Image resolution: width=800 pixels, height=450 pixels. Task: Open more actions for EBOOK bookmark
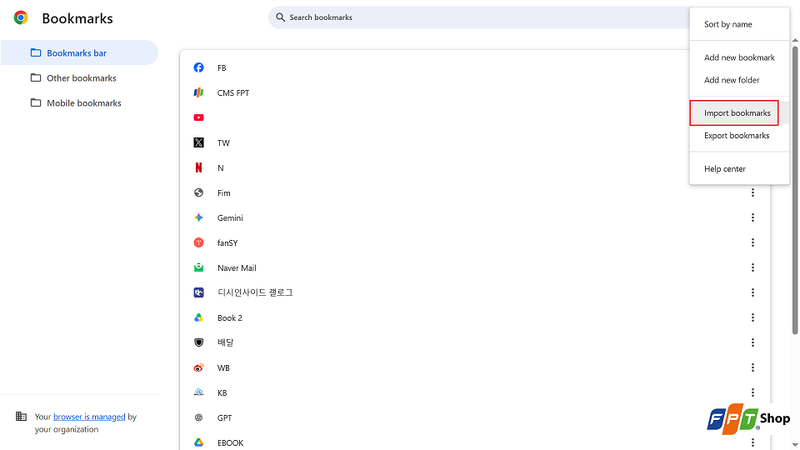pyautogui.click(x=753, y=443)
